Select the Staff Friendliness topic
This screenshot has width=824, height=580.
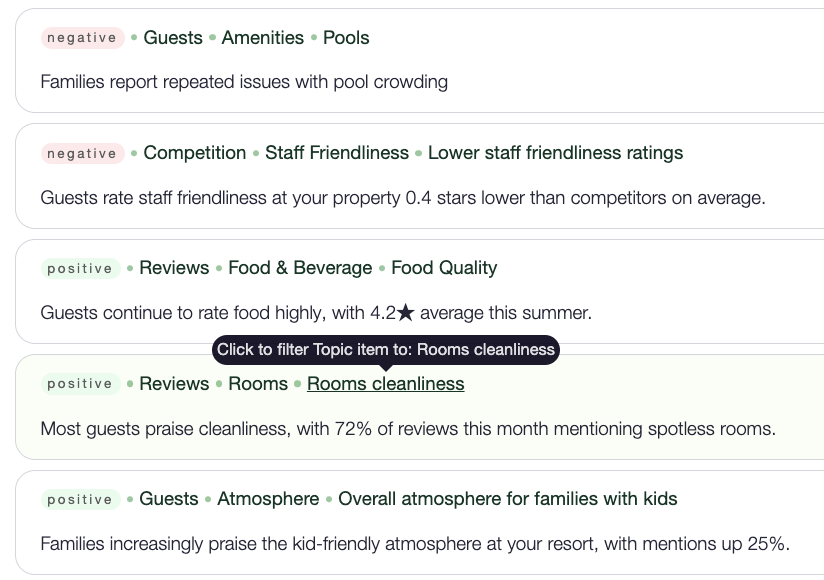pyautogui.click(x=337, y=153)
